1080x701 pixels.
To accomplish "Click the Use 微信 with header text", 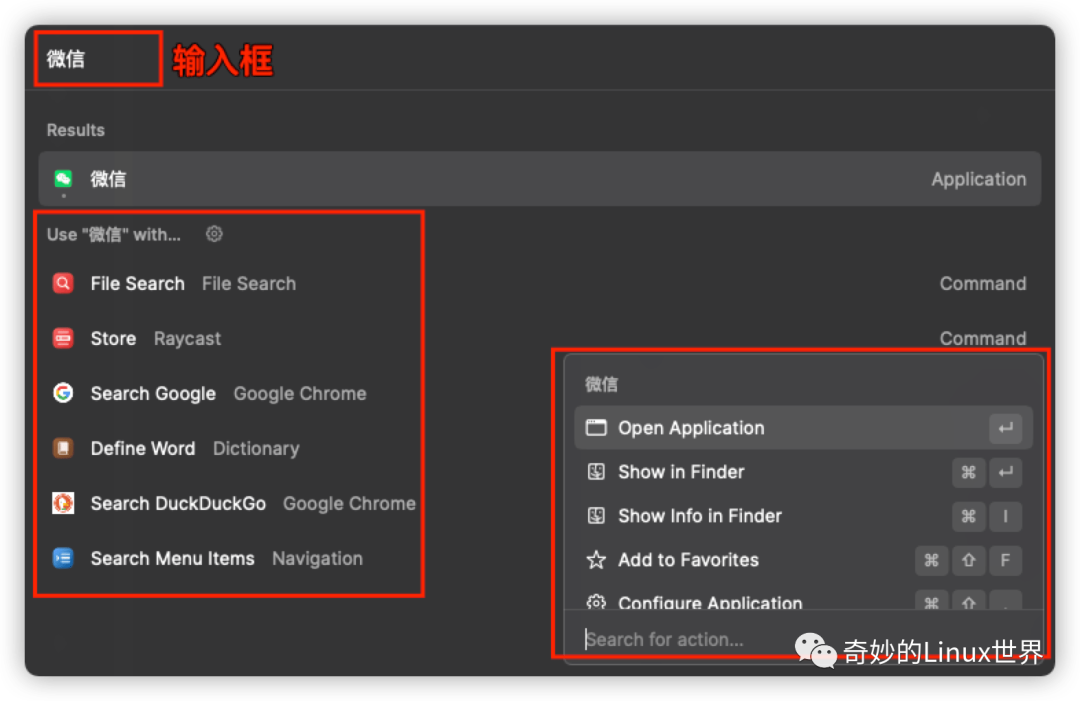I will [114, 234].
